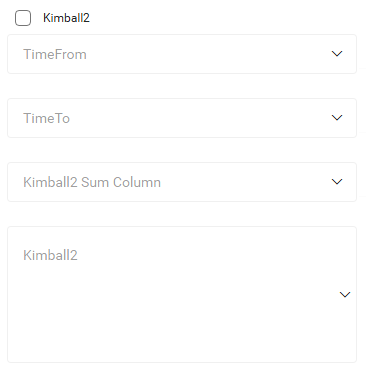Screen dimensions: 366x371
Task: Enable Kimball2 using the square checkbox
Action: click(x=23, y=18)
